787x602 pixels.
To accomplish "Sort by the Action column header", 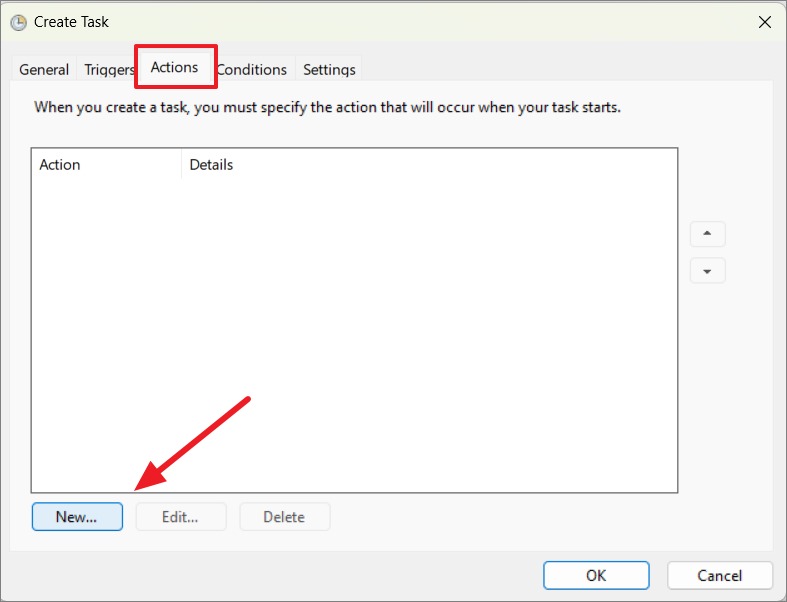I will point(106,165).
